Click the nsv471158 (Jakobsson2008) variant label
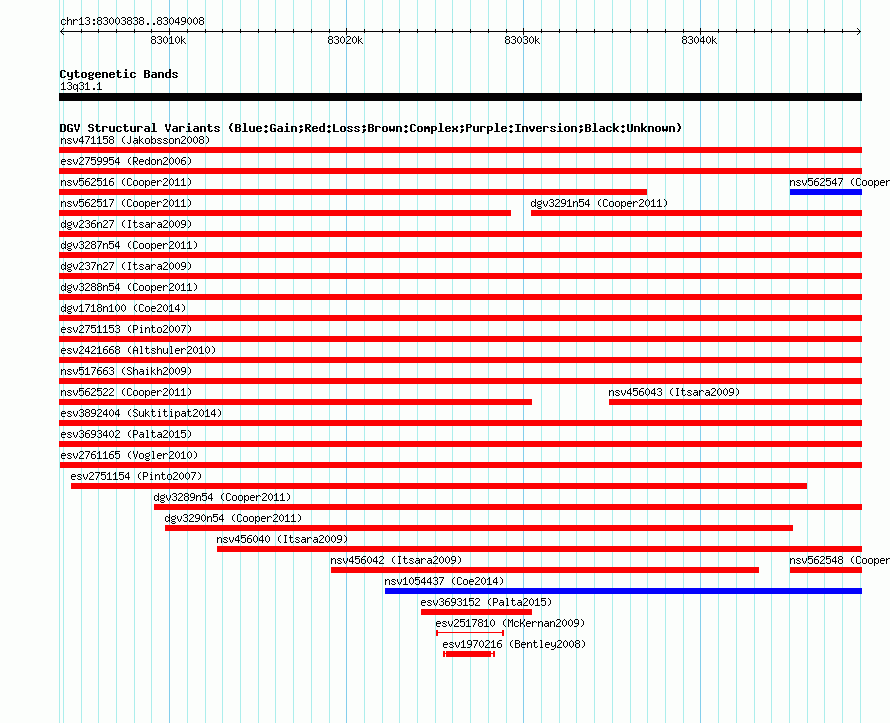890x723 pixels. point(135,140)
